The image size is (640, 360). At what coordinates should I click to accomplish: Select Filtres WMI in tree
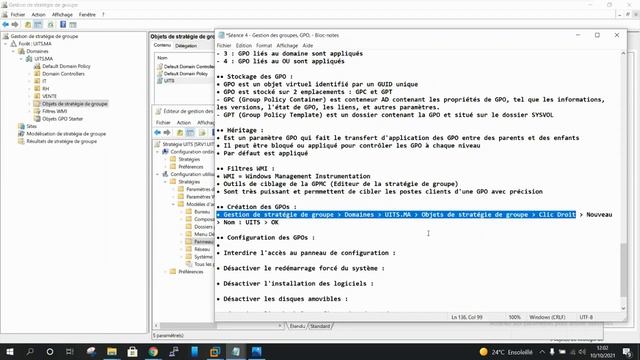pos(54,111)
